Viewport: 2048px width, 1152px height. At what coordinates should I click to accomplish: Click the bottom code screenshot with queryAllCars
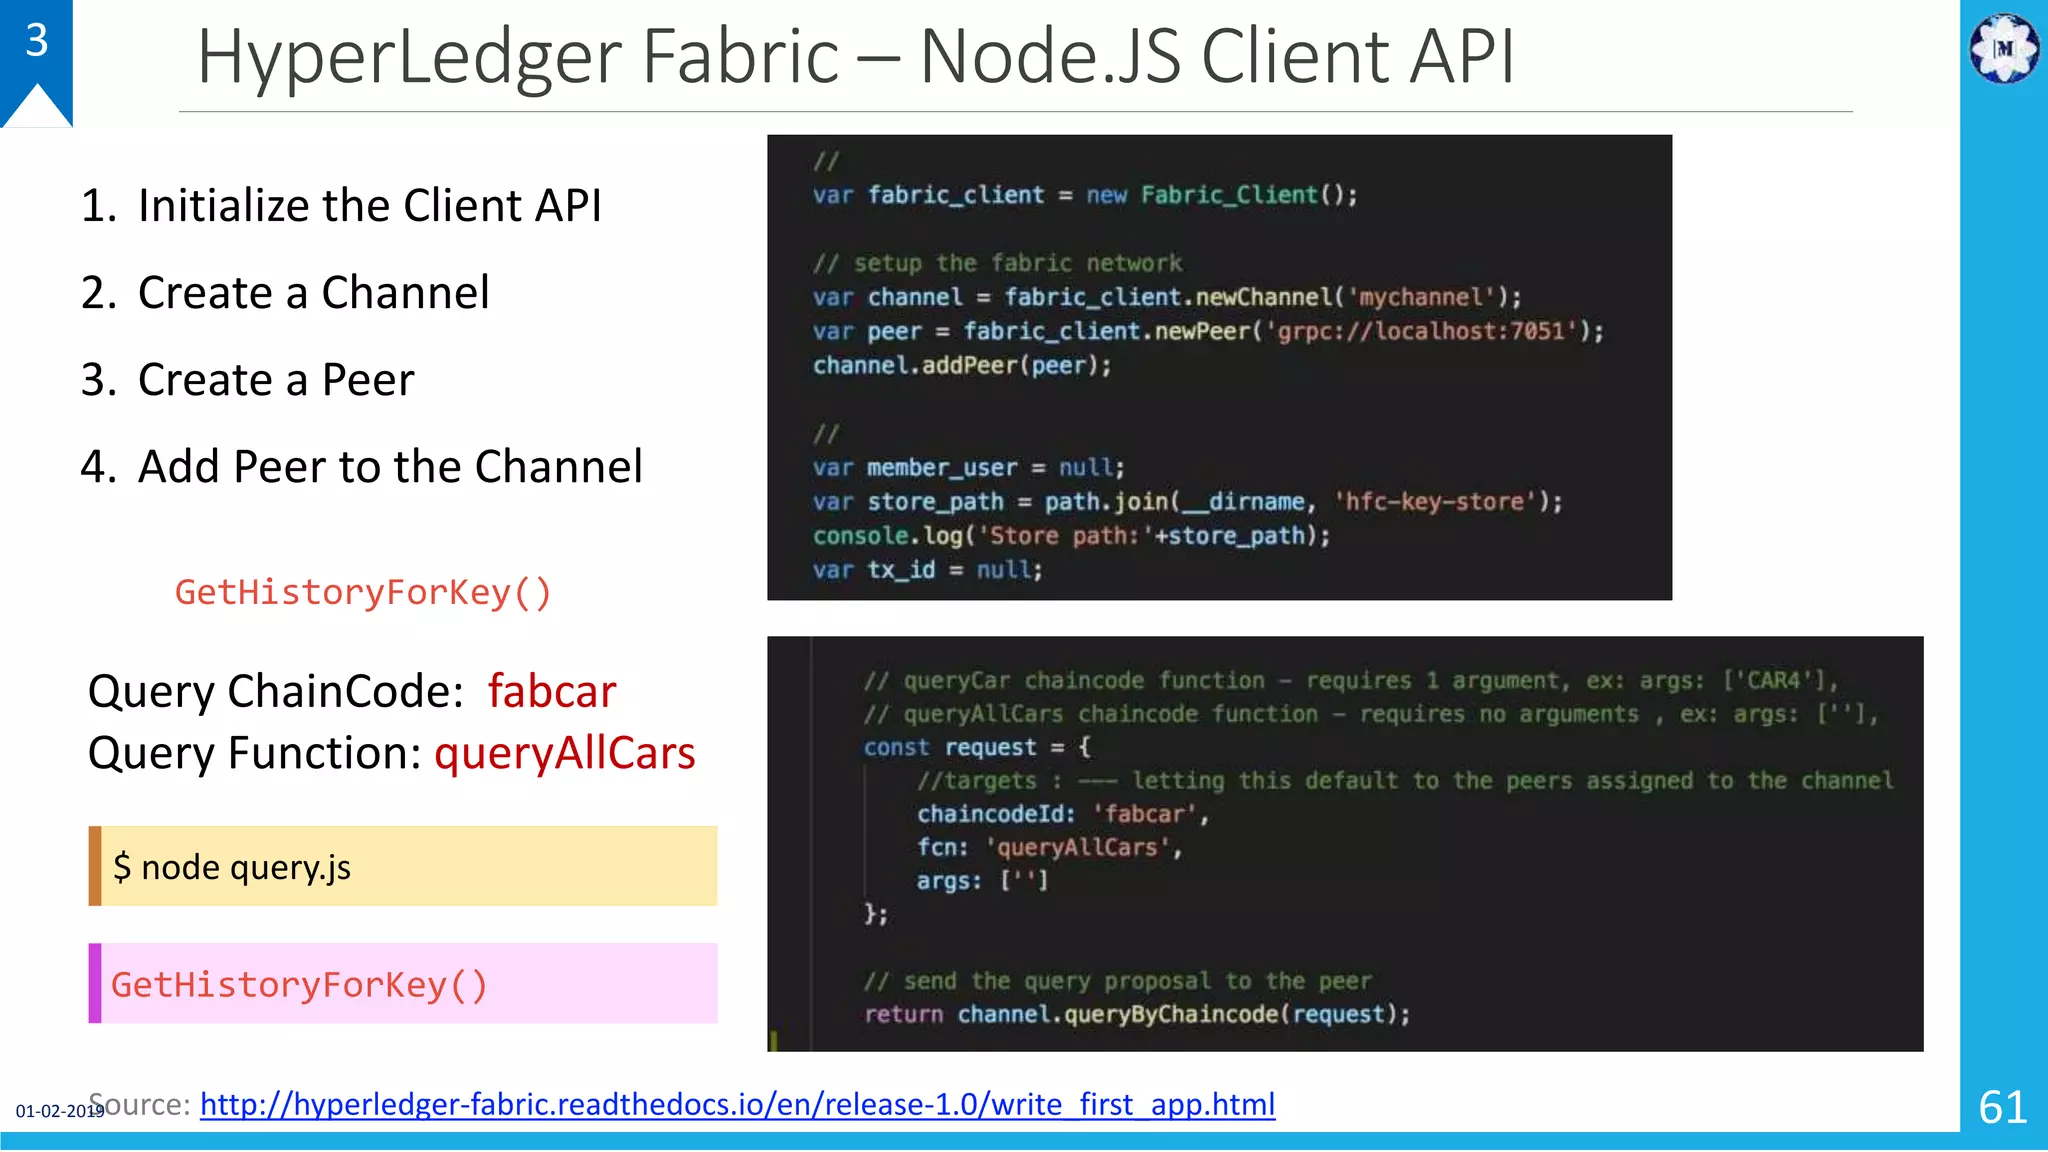(x=1344, y=843)
